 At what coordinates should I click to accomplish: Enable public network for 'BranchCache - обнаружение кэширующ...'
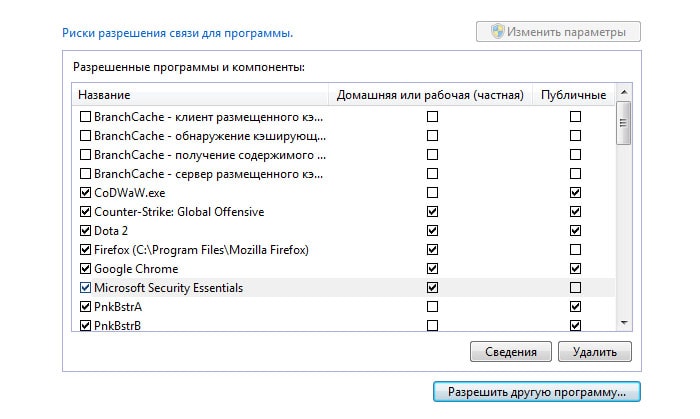coord(575,136)
